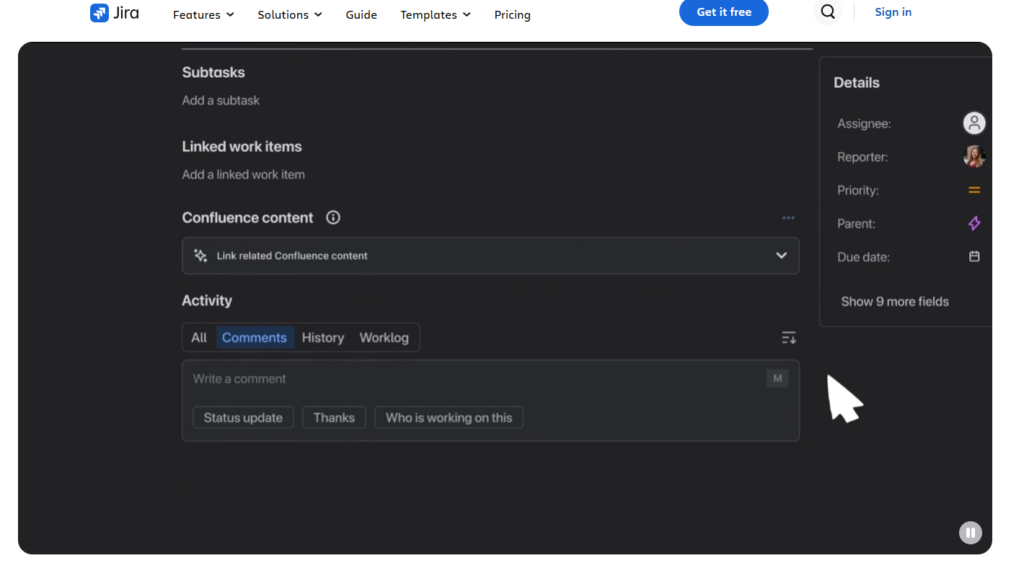Expand the Features menu

[x=203, y=14]
